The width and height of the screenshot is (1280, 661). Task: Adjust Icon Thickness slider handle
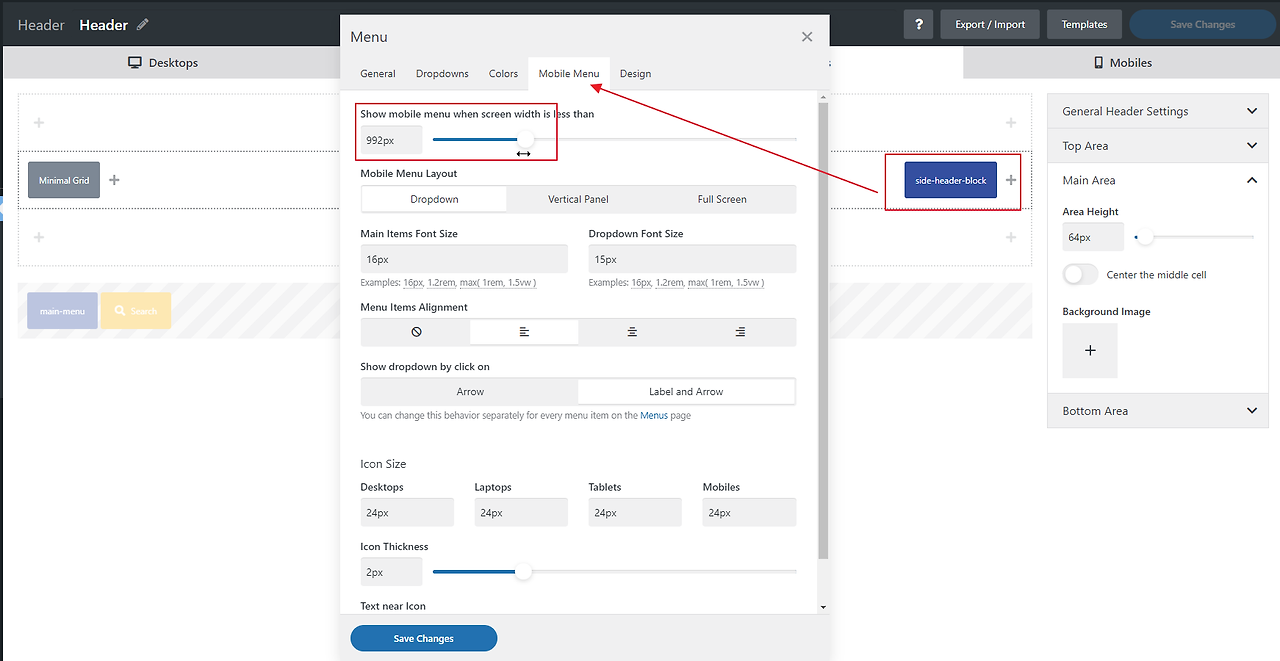523,571
